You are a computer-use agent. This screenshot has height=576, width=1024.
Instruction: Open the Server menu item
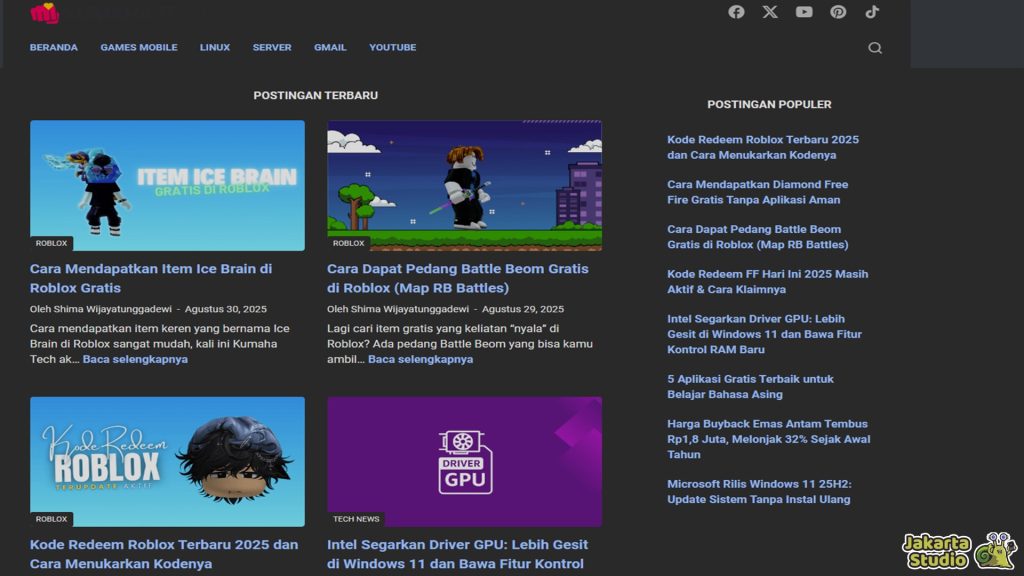[x=272, y=48]
